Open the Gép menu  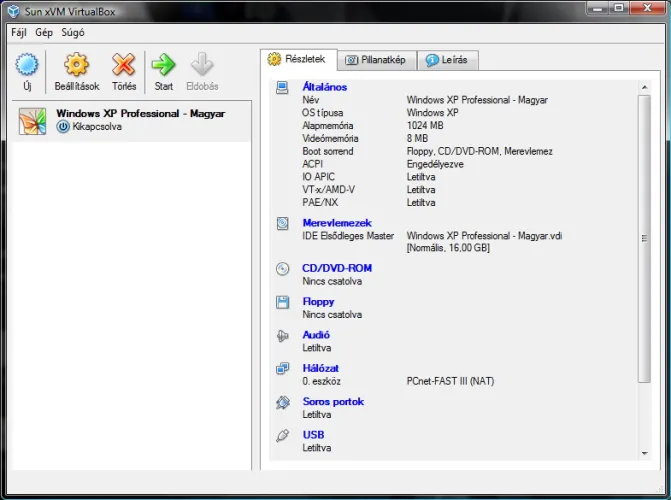(44, 33)
